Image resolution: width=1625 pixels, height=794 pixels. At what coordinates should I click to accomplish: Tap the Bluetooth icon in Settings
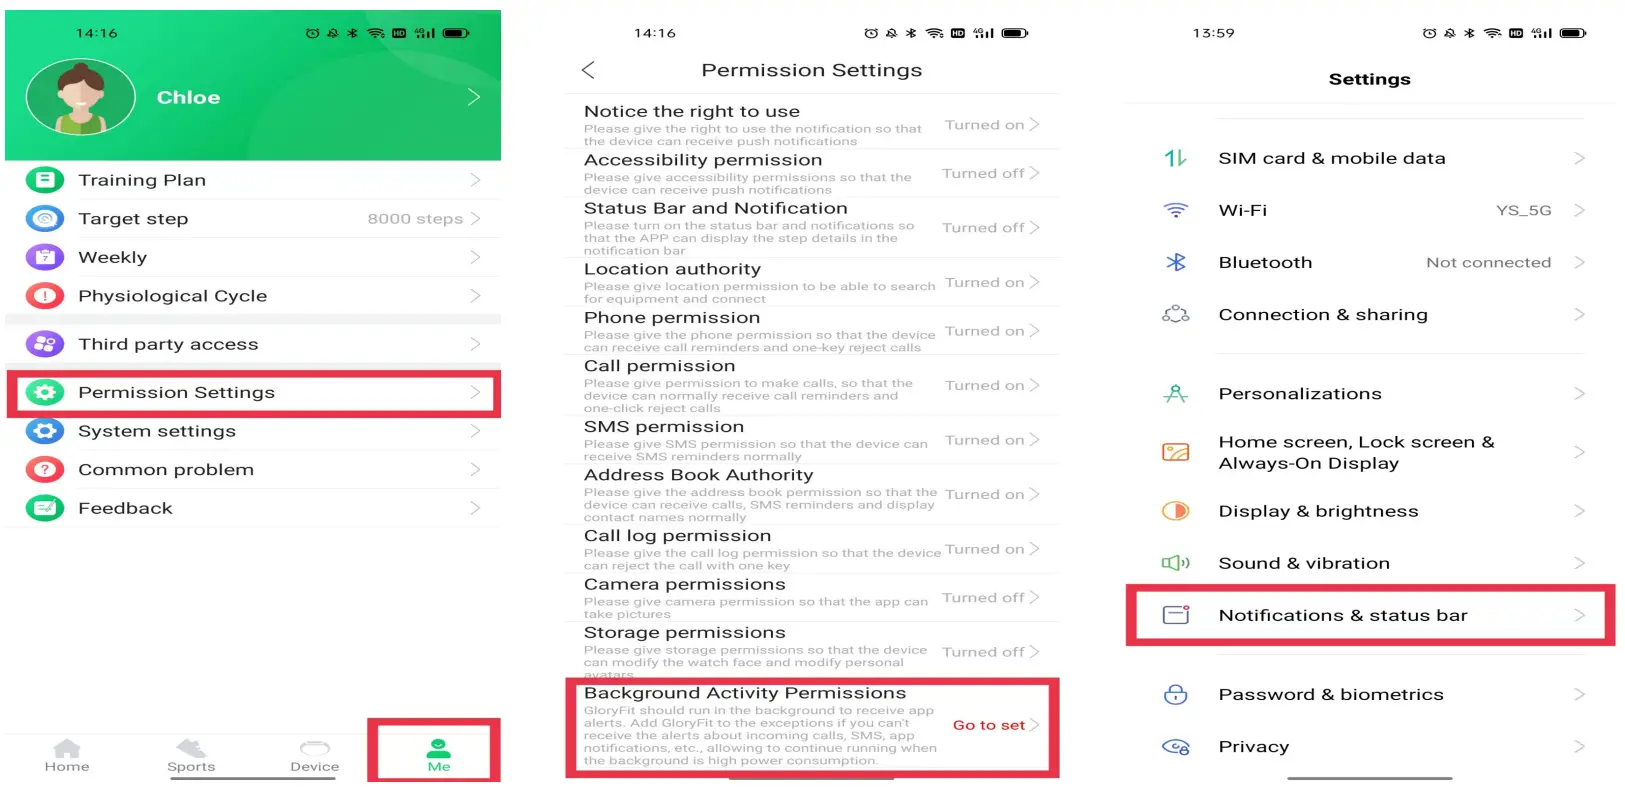point(1175,262)
